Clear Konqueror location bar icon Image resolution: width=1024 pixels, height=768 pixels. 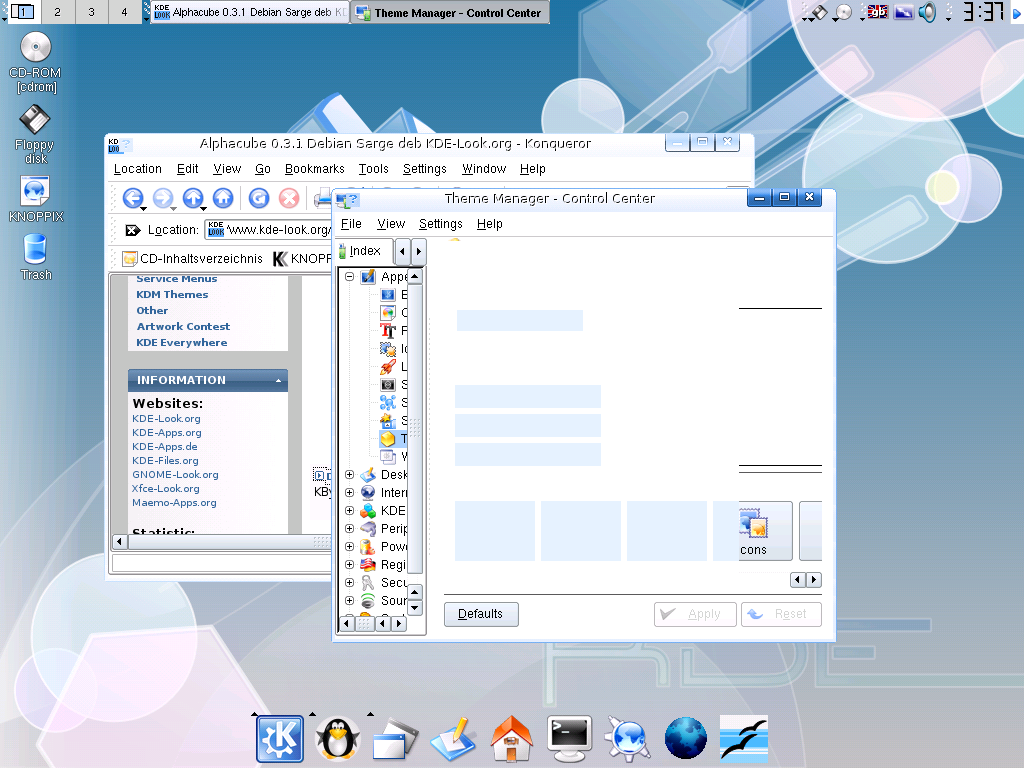coord(133,230)
